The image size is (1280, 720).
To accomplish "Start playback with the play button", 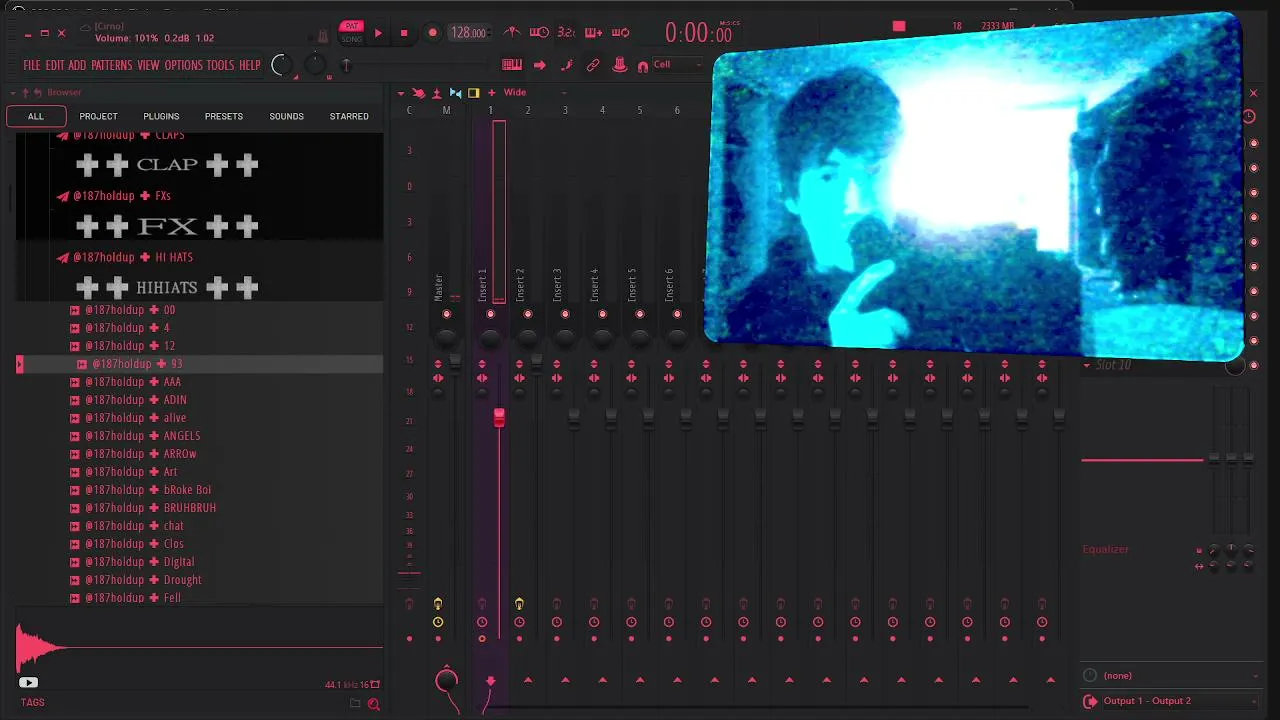I will pos(378,33).
